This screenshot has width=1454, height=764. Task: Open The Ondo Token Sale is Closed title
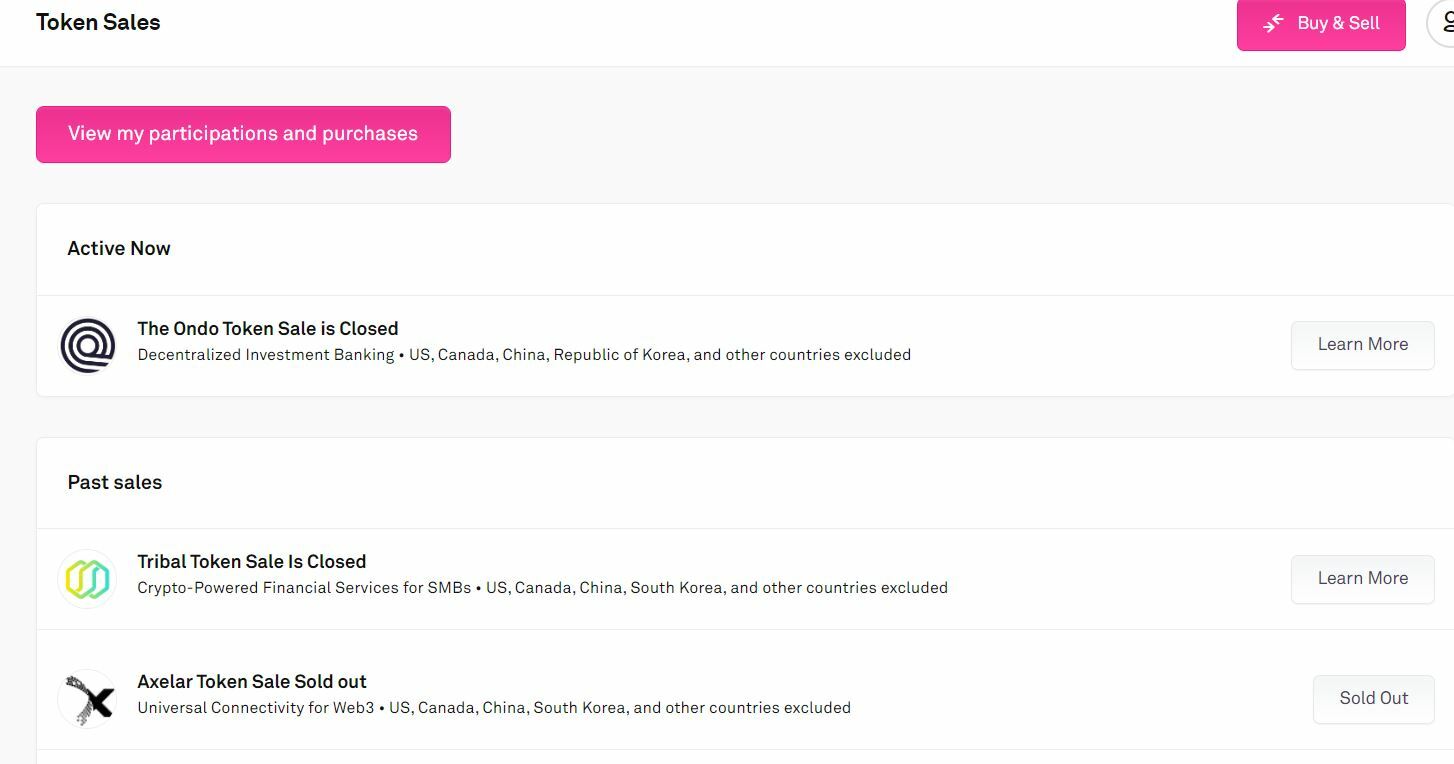coord(268,328)
